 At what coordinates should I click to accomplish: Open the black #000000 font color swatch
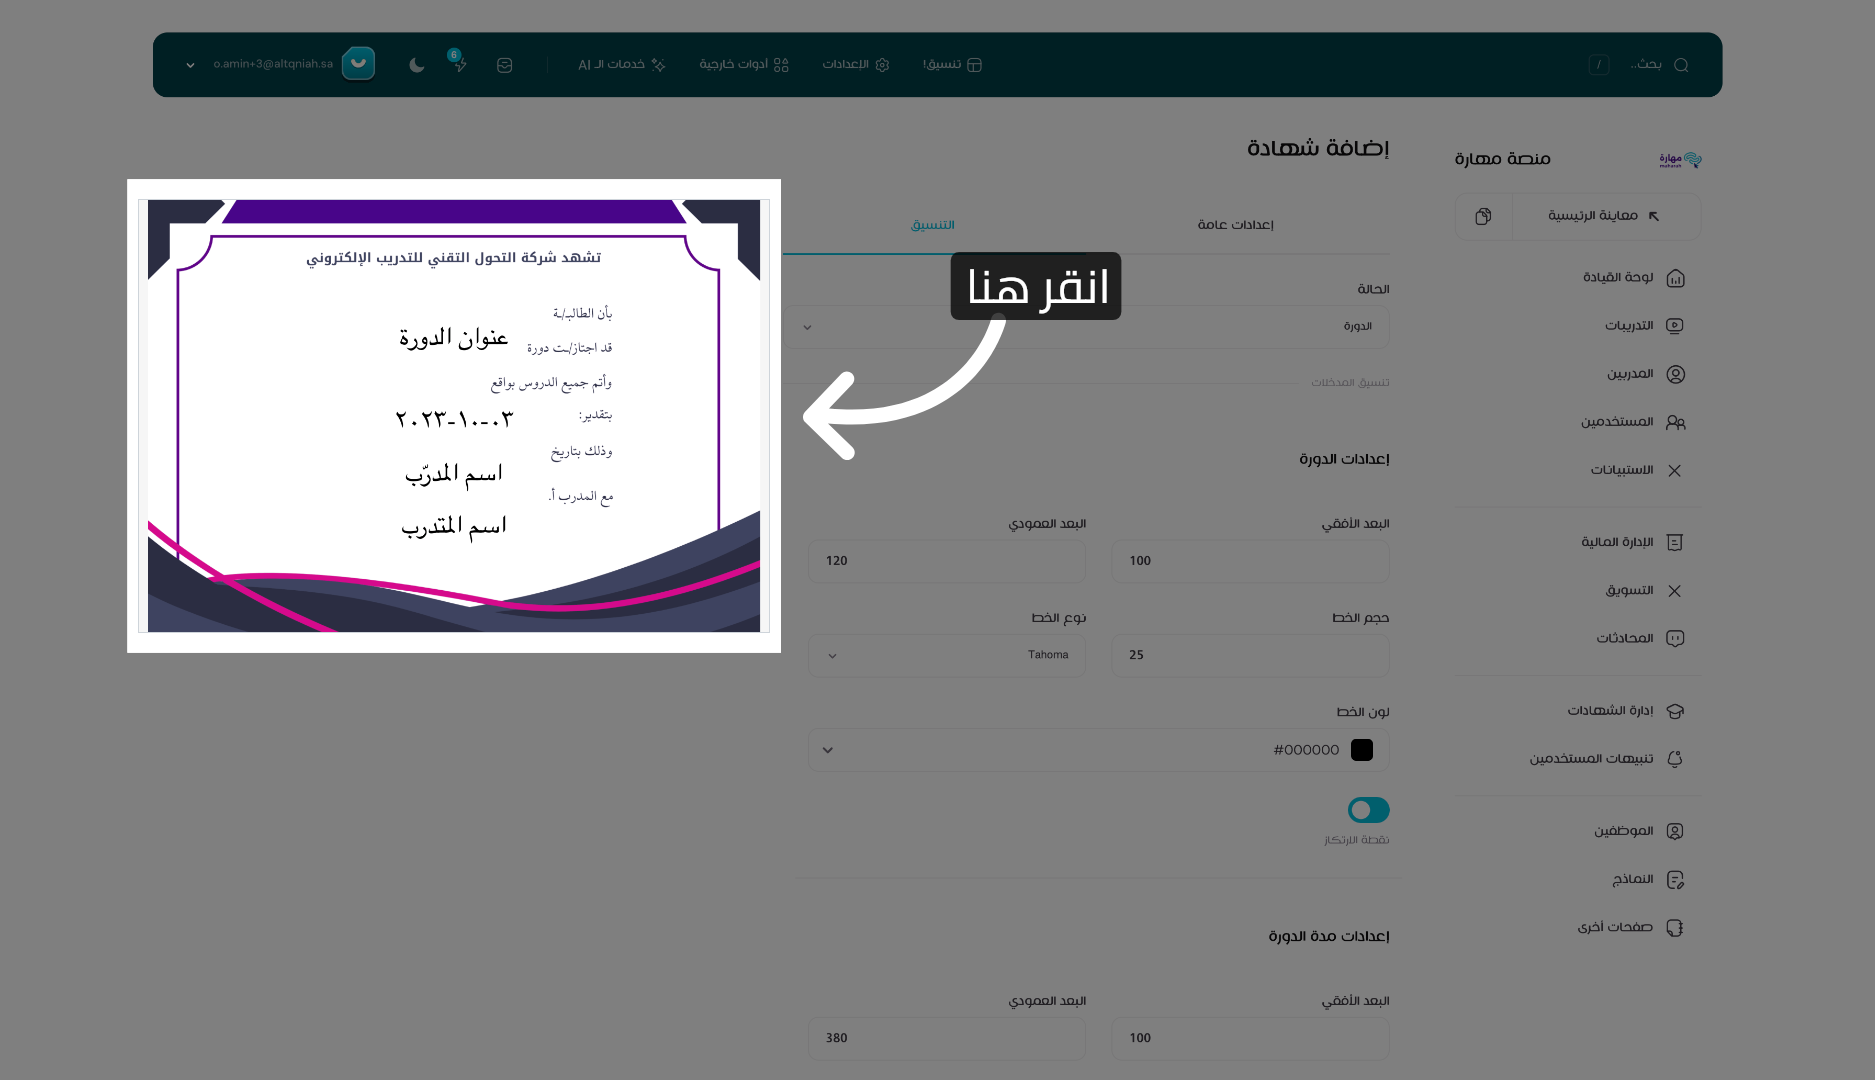click(x=1361, y=749)
